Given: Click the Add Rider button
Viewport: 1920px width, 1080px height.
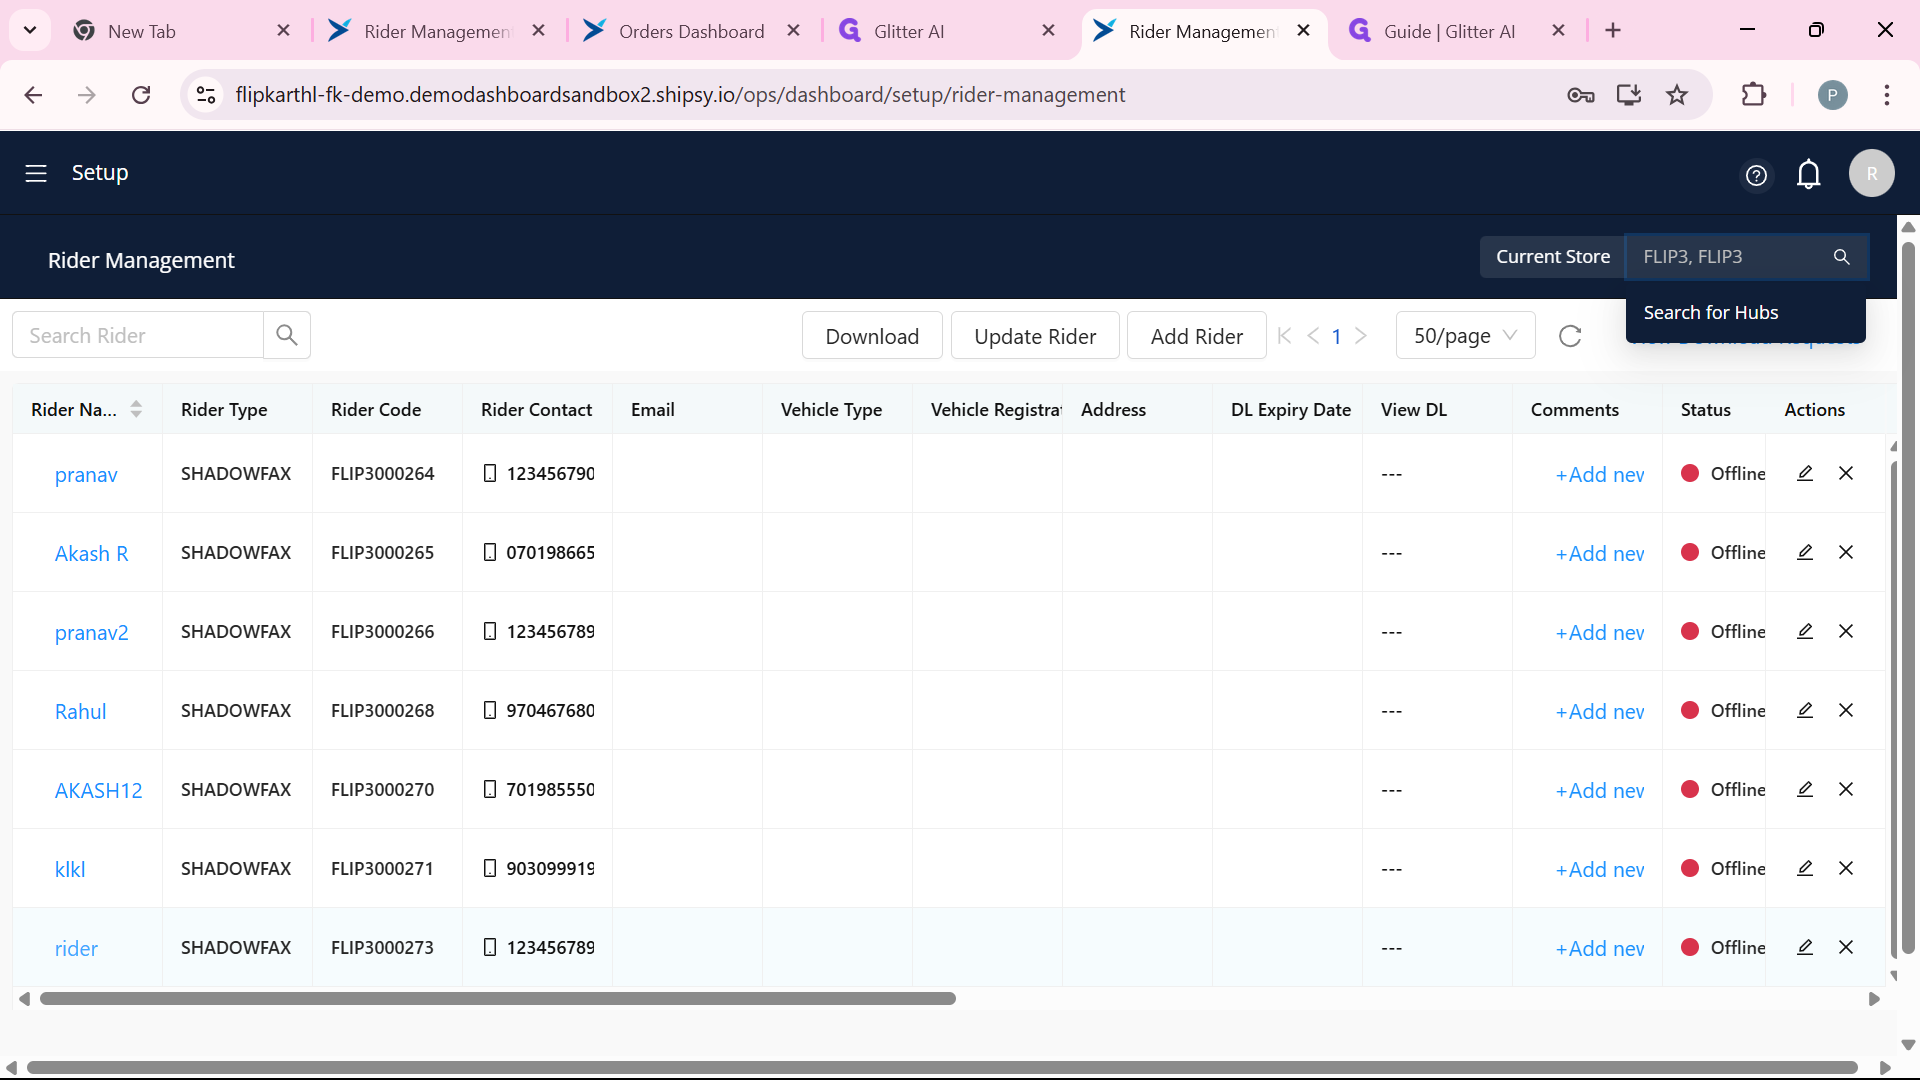Looking at the screenshot, I should (1197, 336).
